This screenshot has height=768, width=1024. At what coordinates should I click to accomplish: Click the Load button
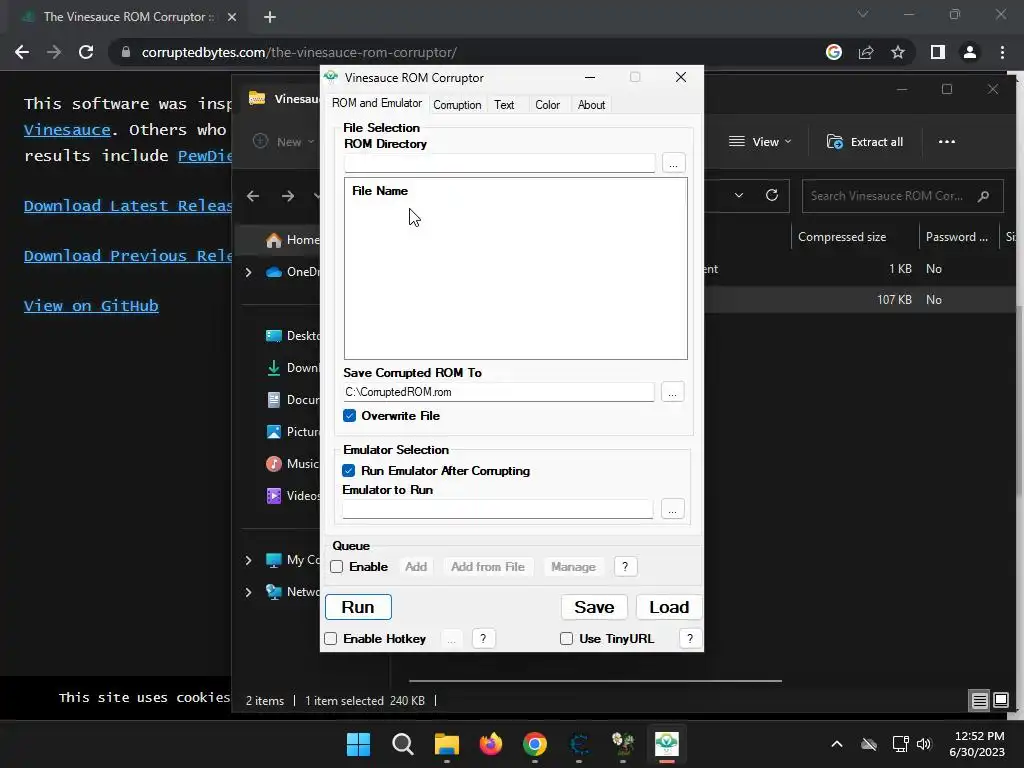[669, 607]
